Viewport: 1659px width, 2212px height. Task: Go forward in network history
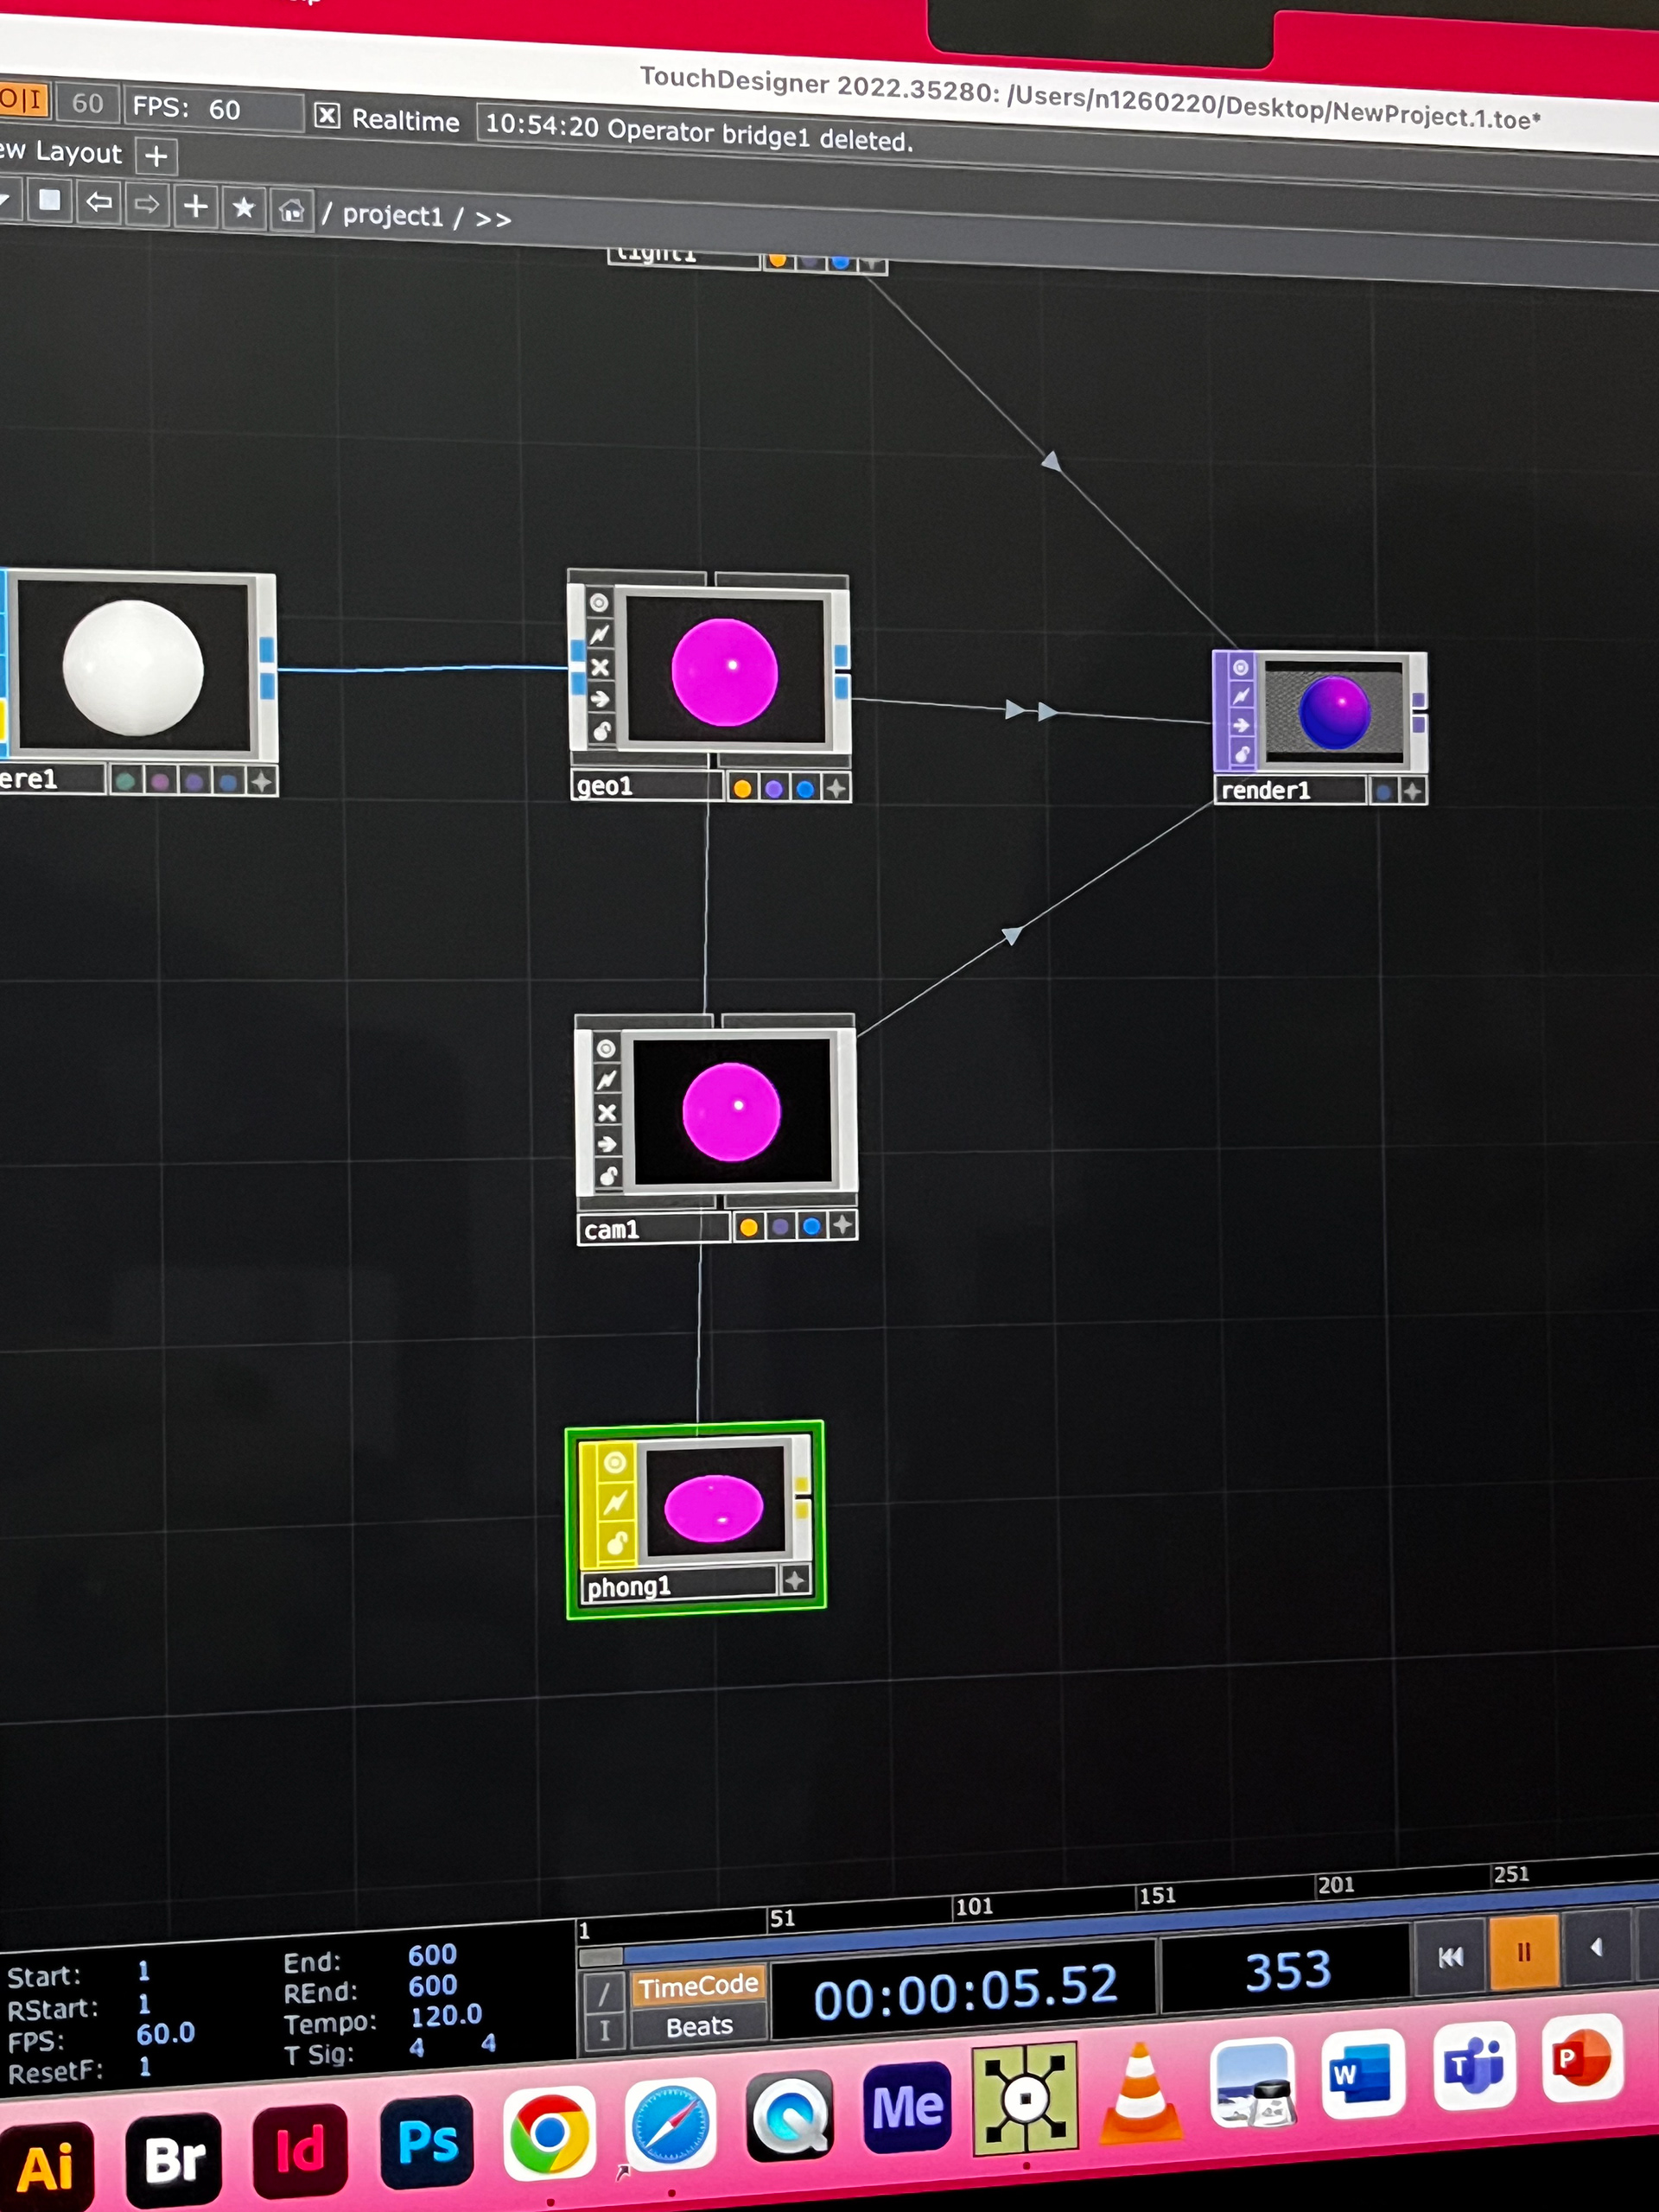[147, 204]
